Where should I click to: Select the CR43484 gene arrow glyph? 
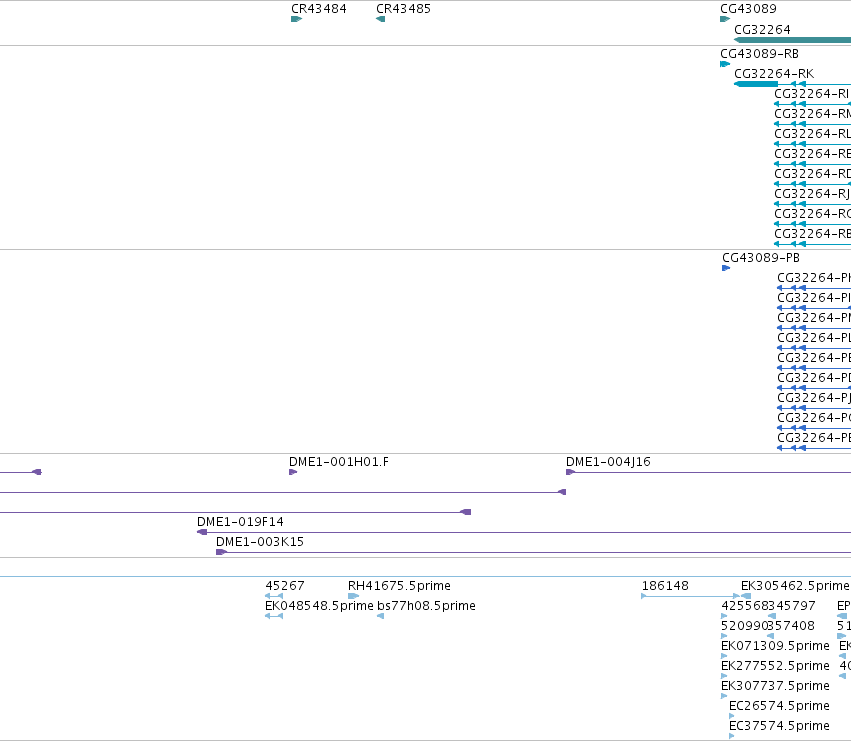click(296, 19)
